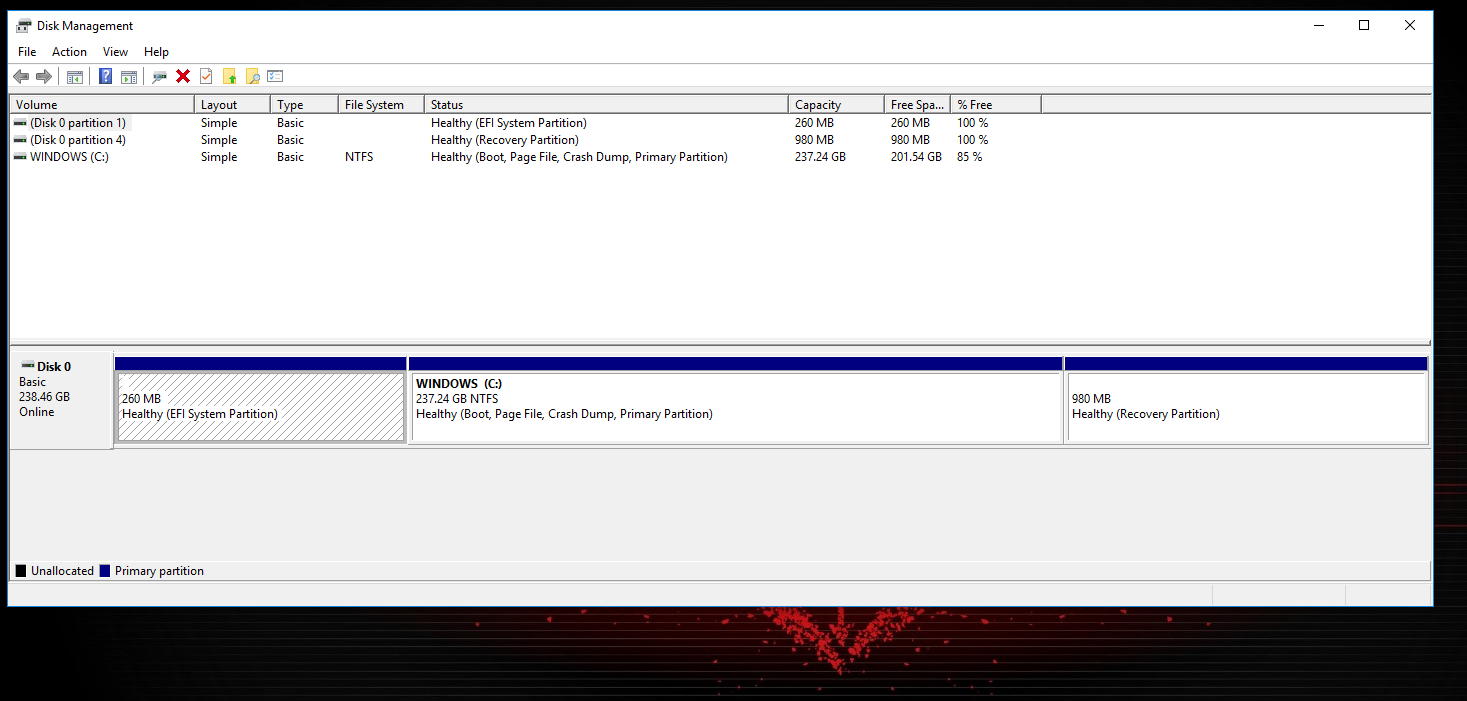
Task: Toggle the Show/Hide Console Tree icon
Action: [74, 76]
